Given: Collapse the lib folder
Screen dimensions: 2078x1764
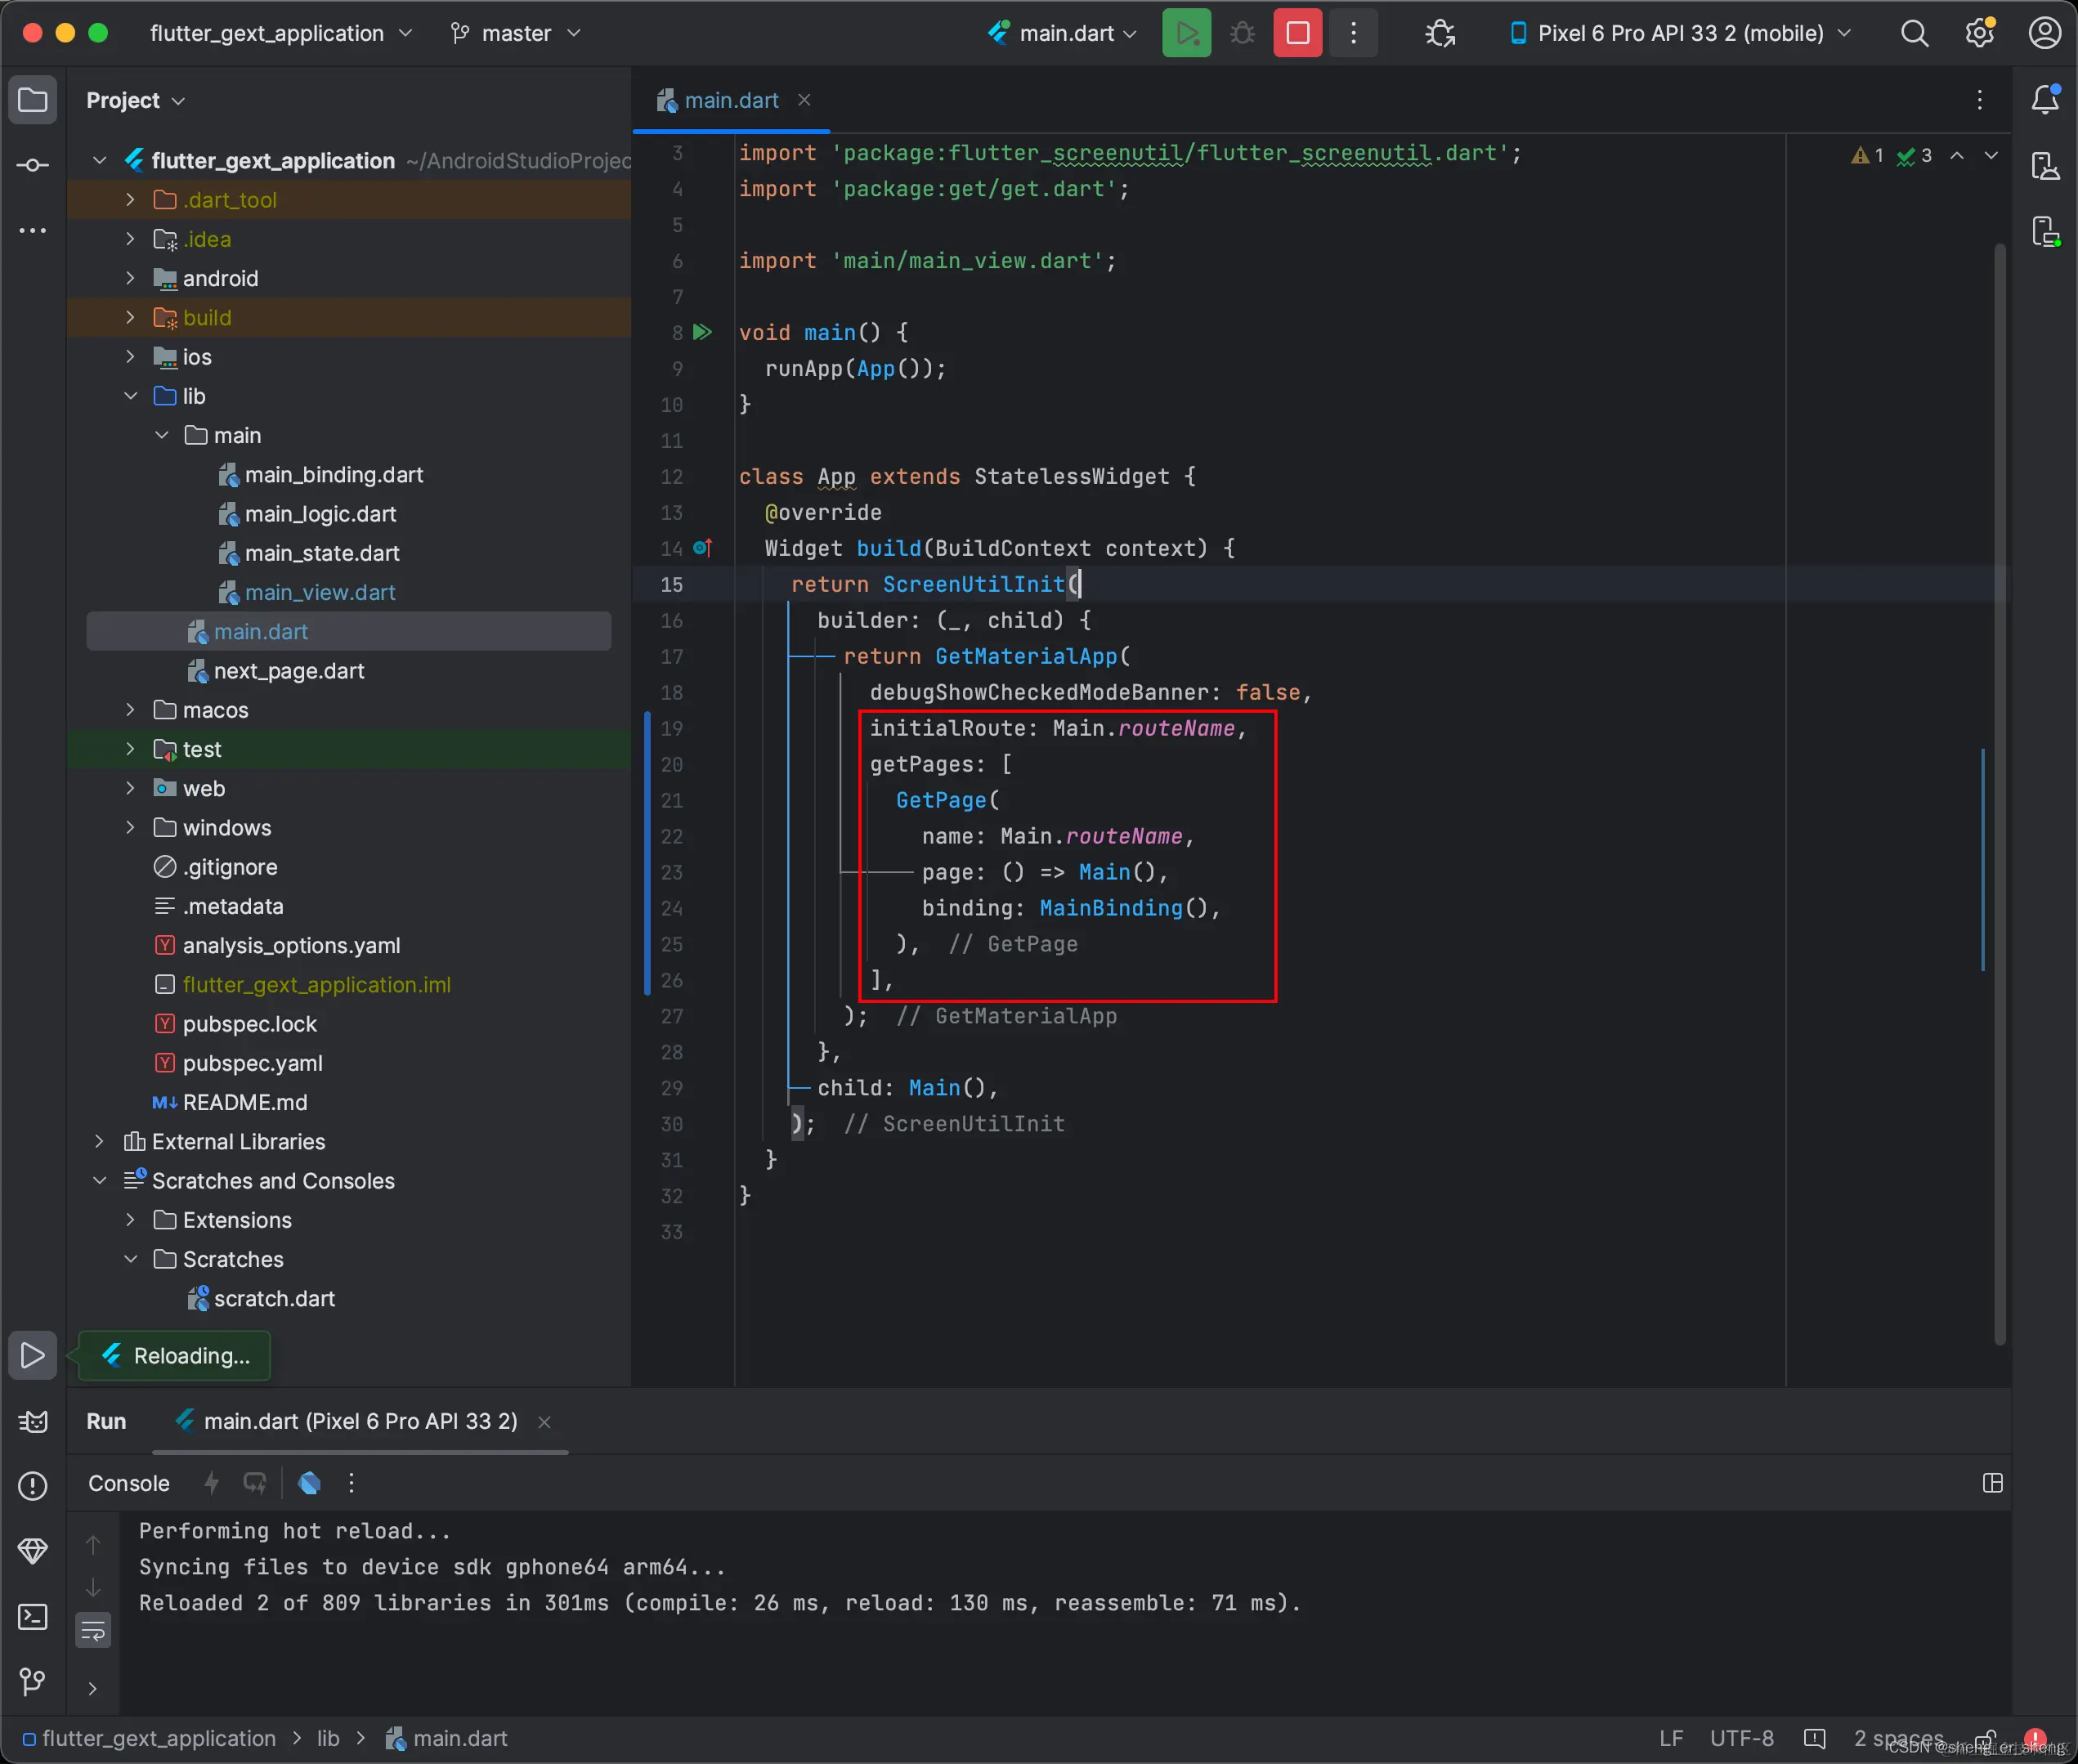Looking at the screenshot, I should click(130, 396).
